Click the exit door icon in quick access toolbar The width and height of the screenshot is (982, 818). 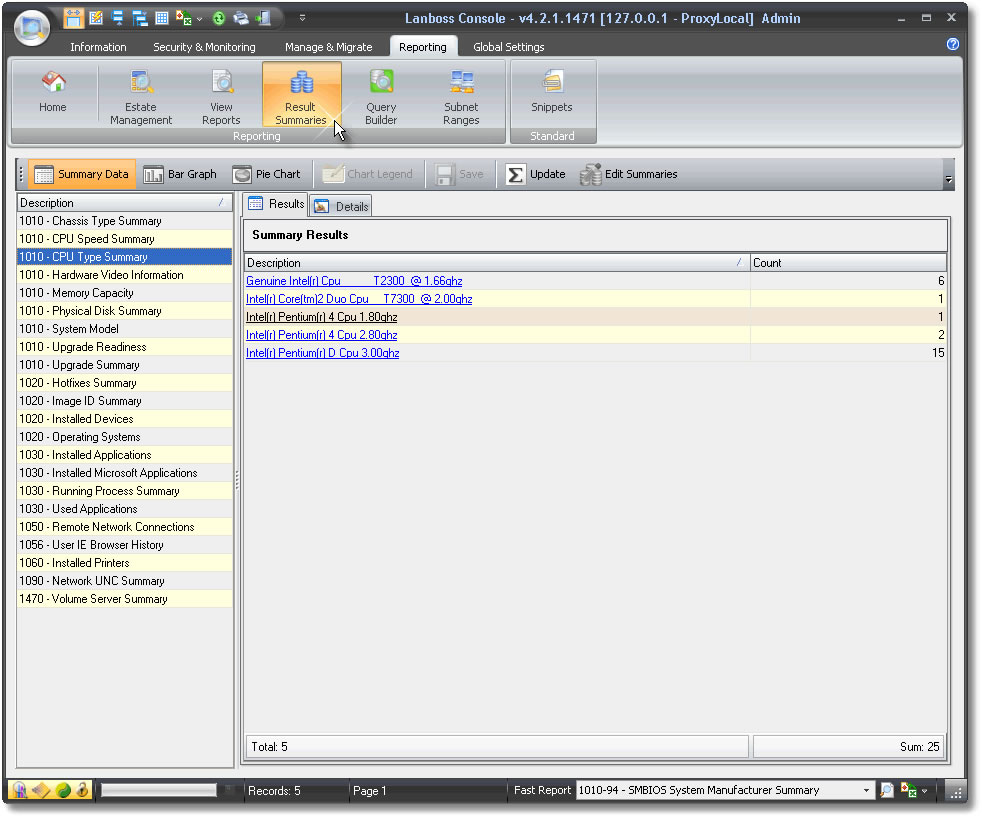[264, 18]
